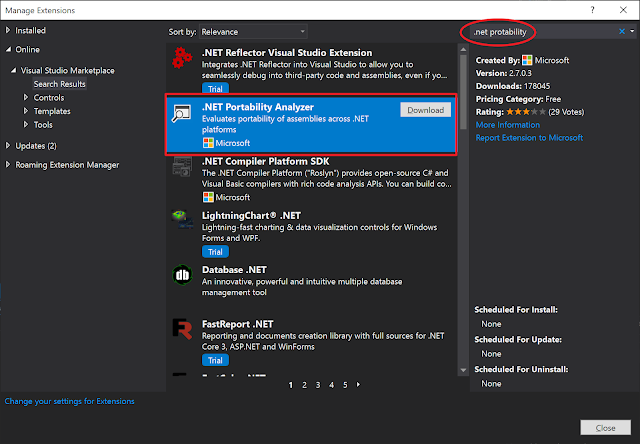Download the .NET Portability Analyzer extension
Viewport: 640px width, 444px height.
[x=426, y=110]
